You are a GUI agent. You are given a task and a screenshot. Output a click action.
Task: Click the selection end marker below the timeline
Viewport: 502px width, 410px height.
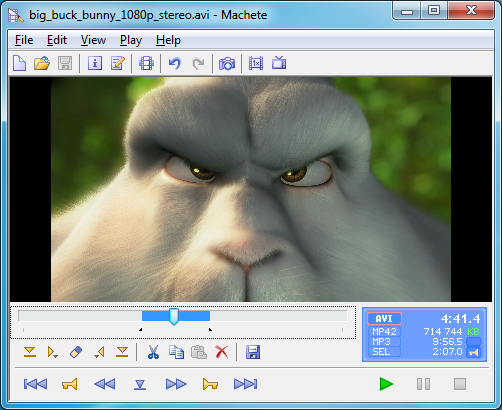click(x=210, y=329)
